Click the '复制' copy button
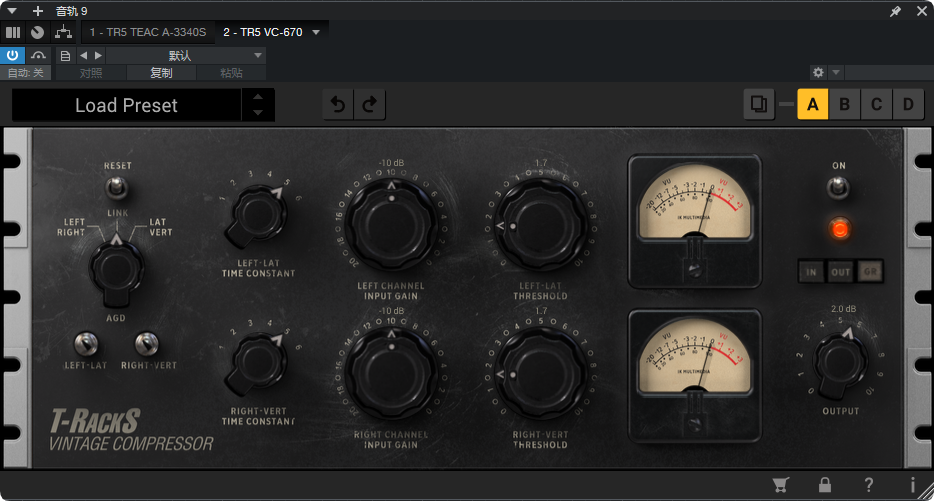The image size is (934, 501). click(161, 73)
